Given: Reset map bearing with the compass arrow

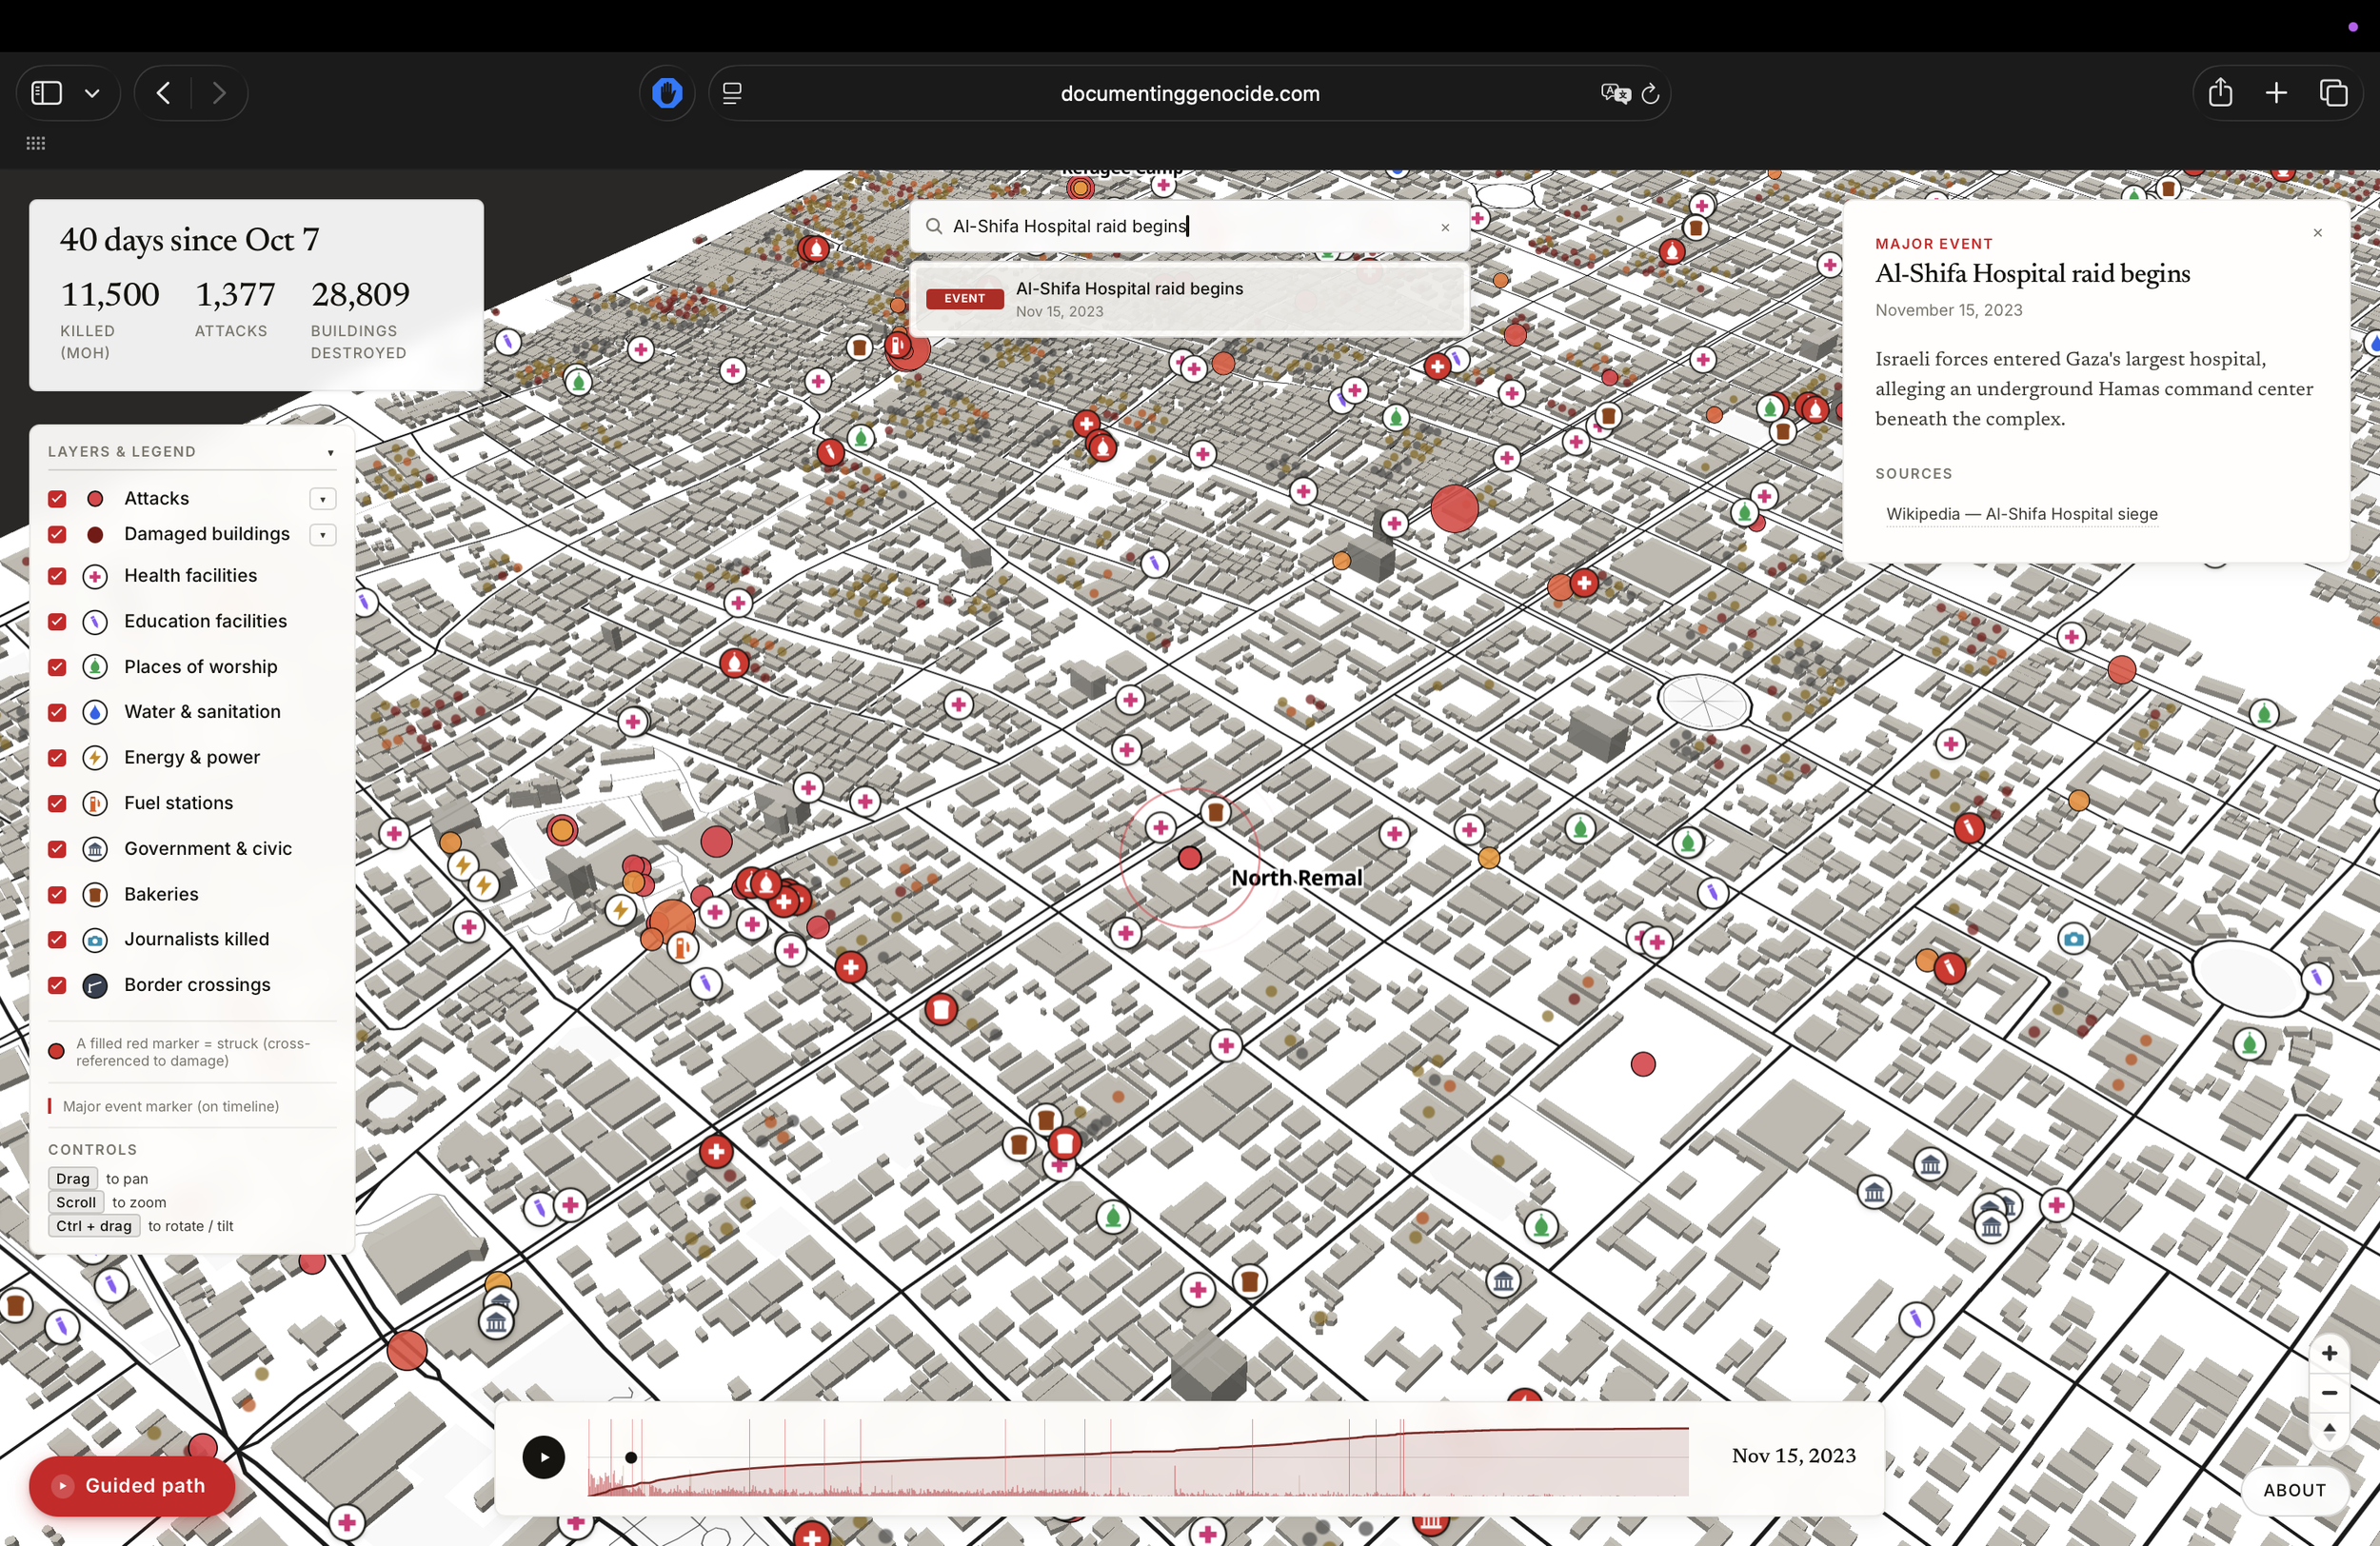Looking at the screenshot, I should click(2329, 1431).
